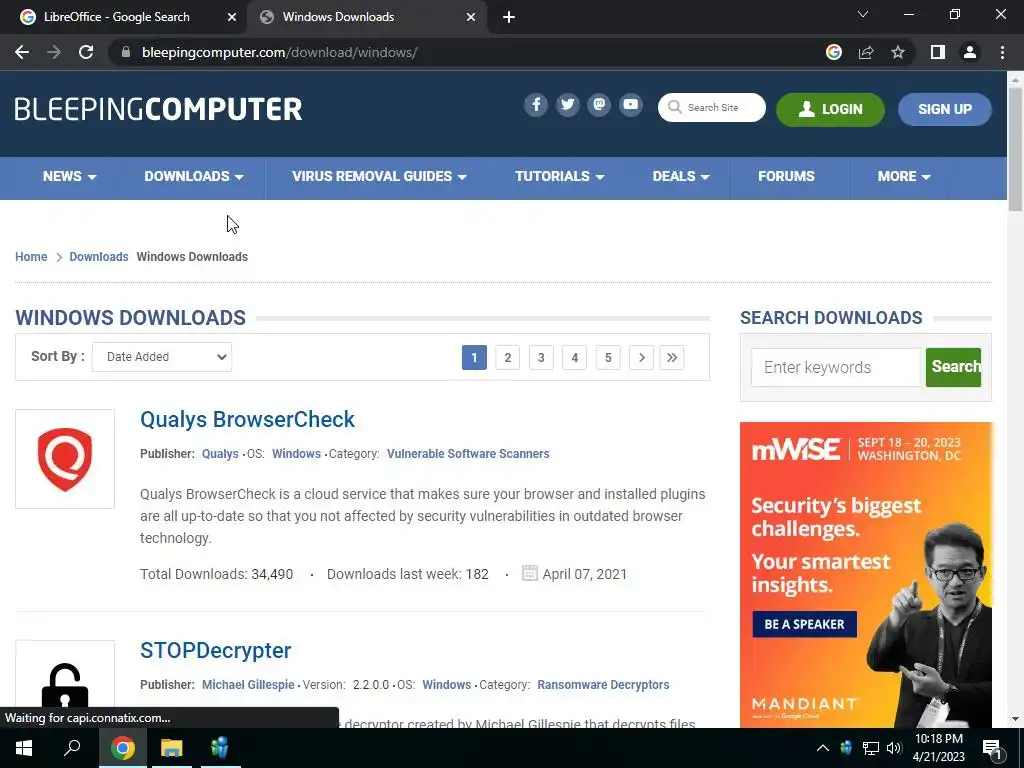Screen dimensions: 1024x768
Task: Click the browser forward arrow
Action: click(54, 52)
